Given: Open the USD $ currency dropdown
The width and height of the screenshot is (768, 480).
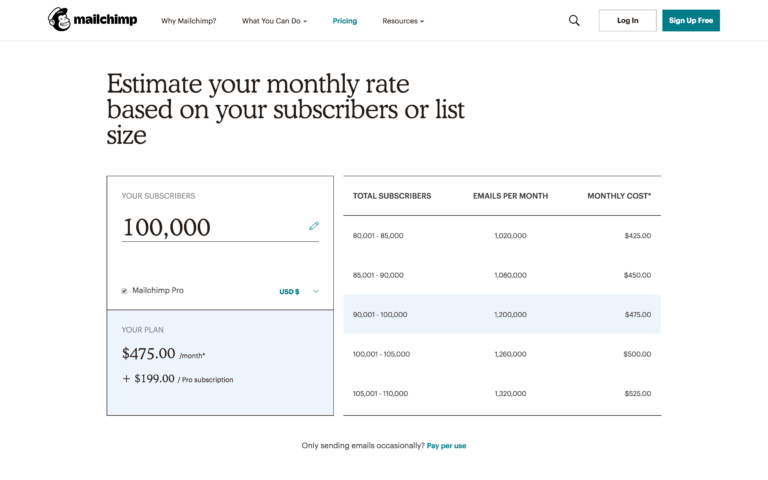Looking at the screenshot, I should pyautogui.click(x=299, y=291).
